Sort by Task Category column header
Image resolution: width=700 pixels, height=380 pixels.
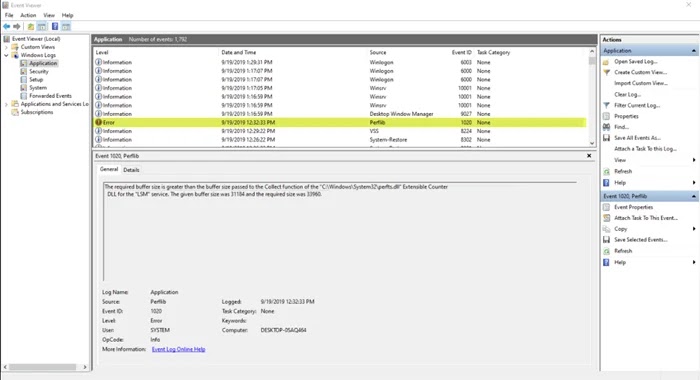(x=493, y=52)
